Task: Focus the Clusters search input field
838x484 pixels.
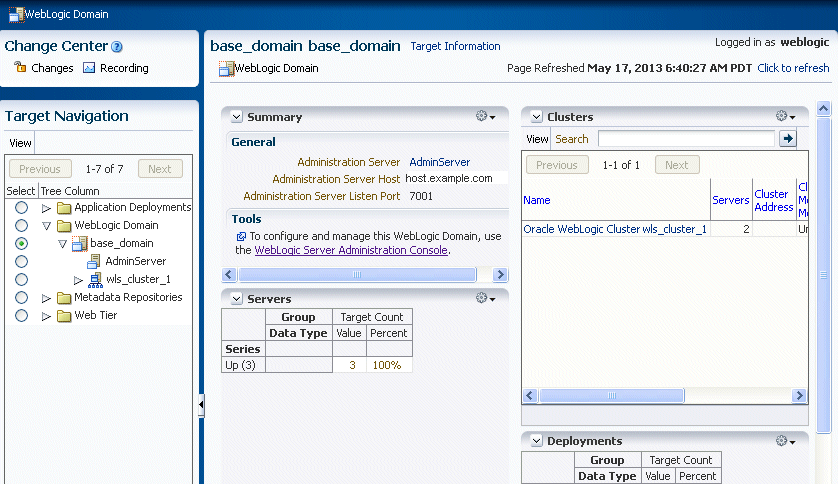Action: (x=686, y=139)
